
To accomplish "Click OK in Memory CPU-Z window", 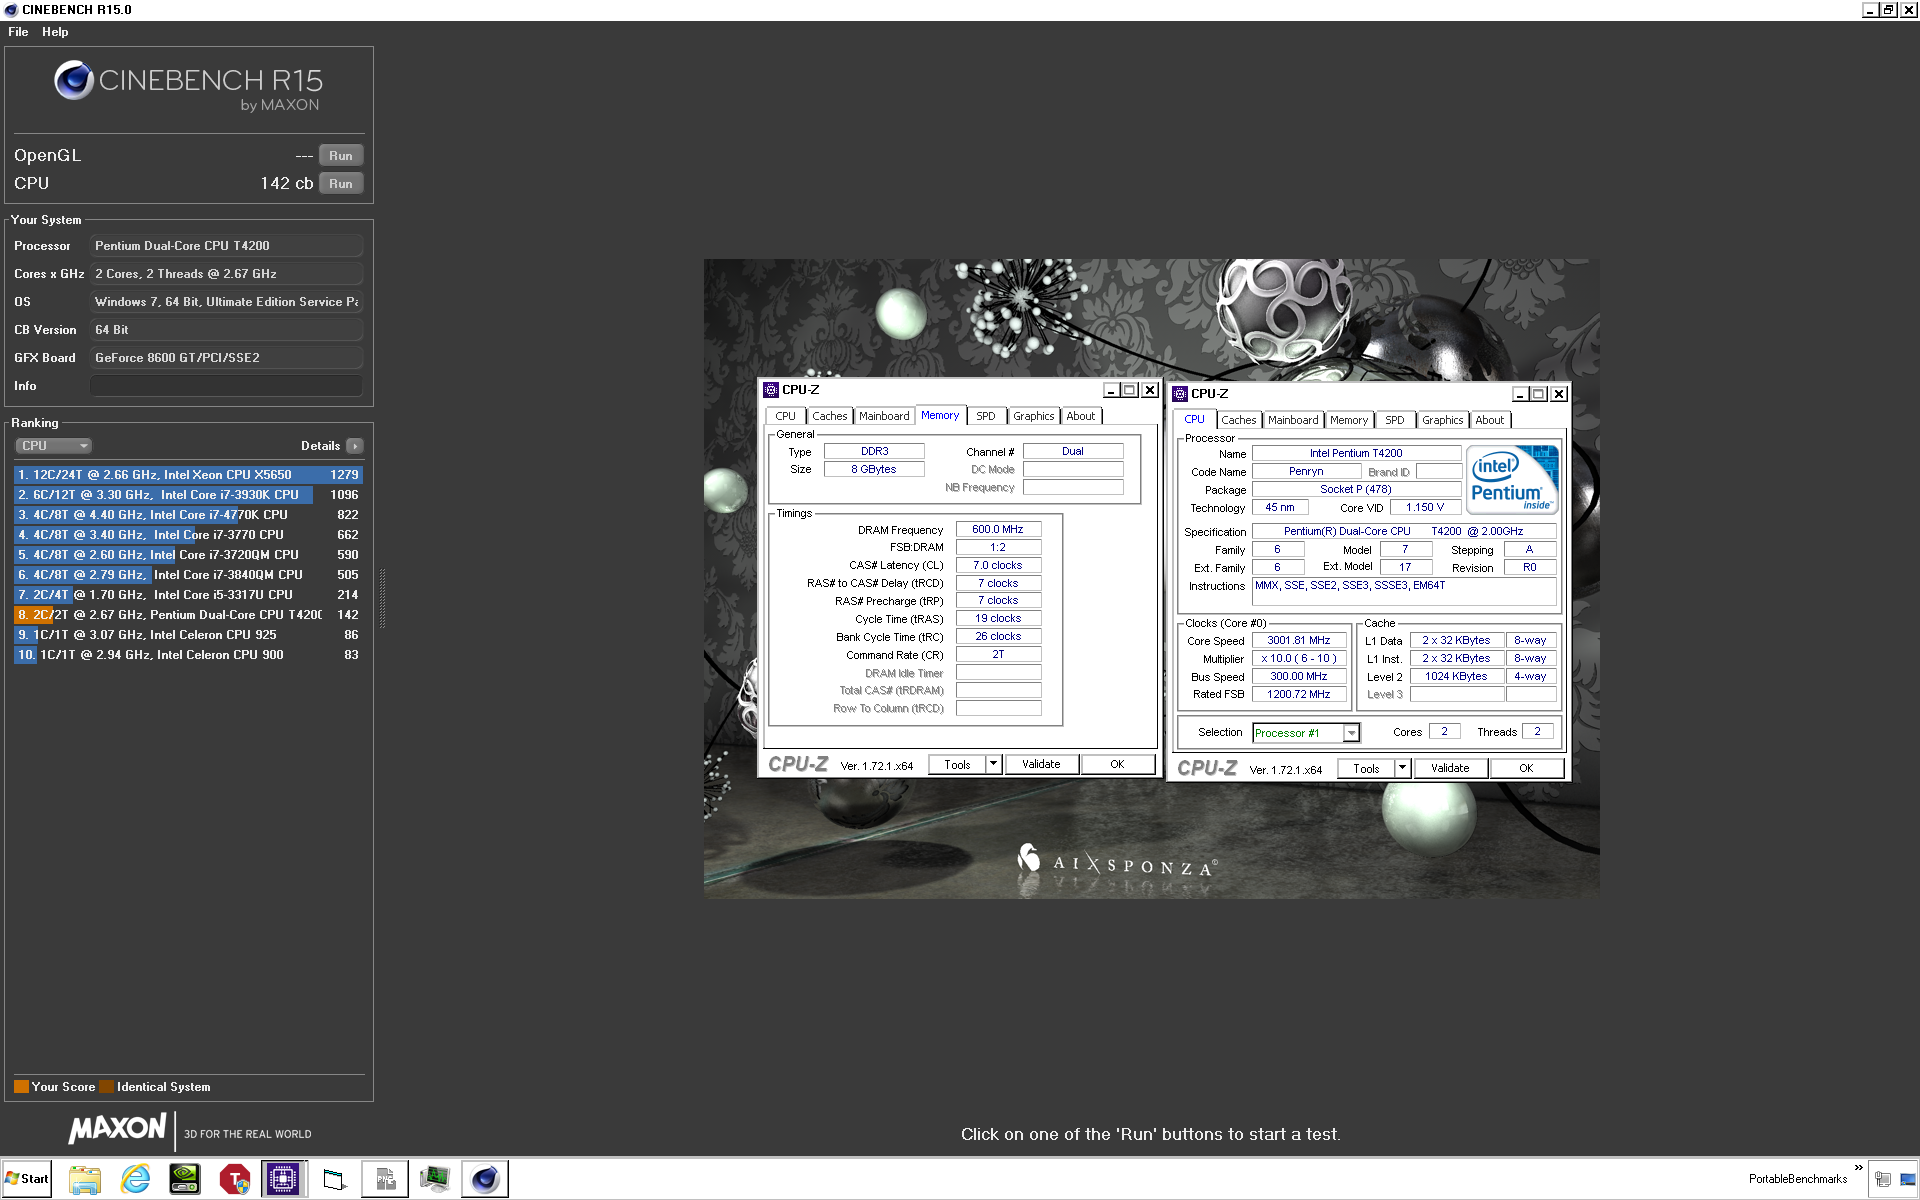I will 1117,765.
